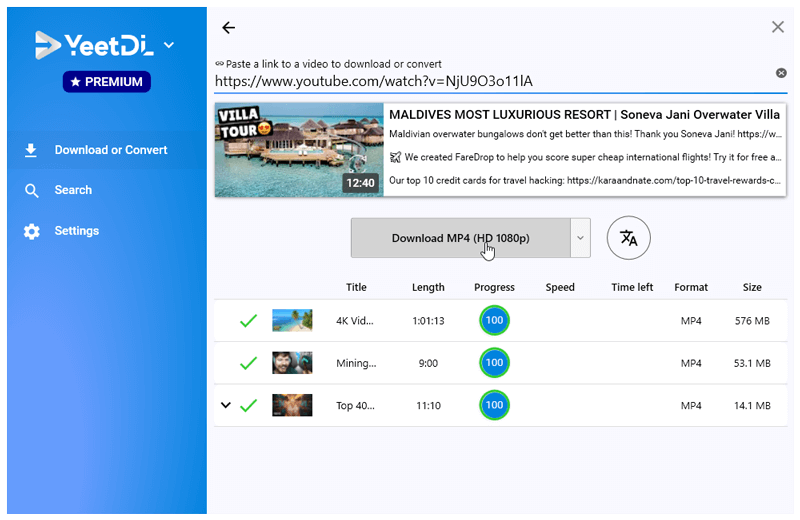Image resolution: width=800 pixels, height=520 pixels.
Task: Close the panel with X button
Action: 777,27
